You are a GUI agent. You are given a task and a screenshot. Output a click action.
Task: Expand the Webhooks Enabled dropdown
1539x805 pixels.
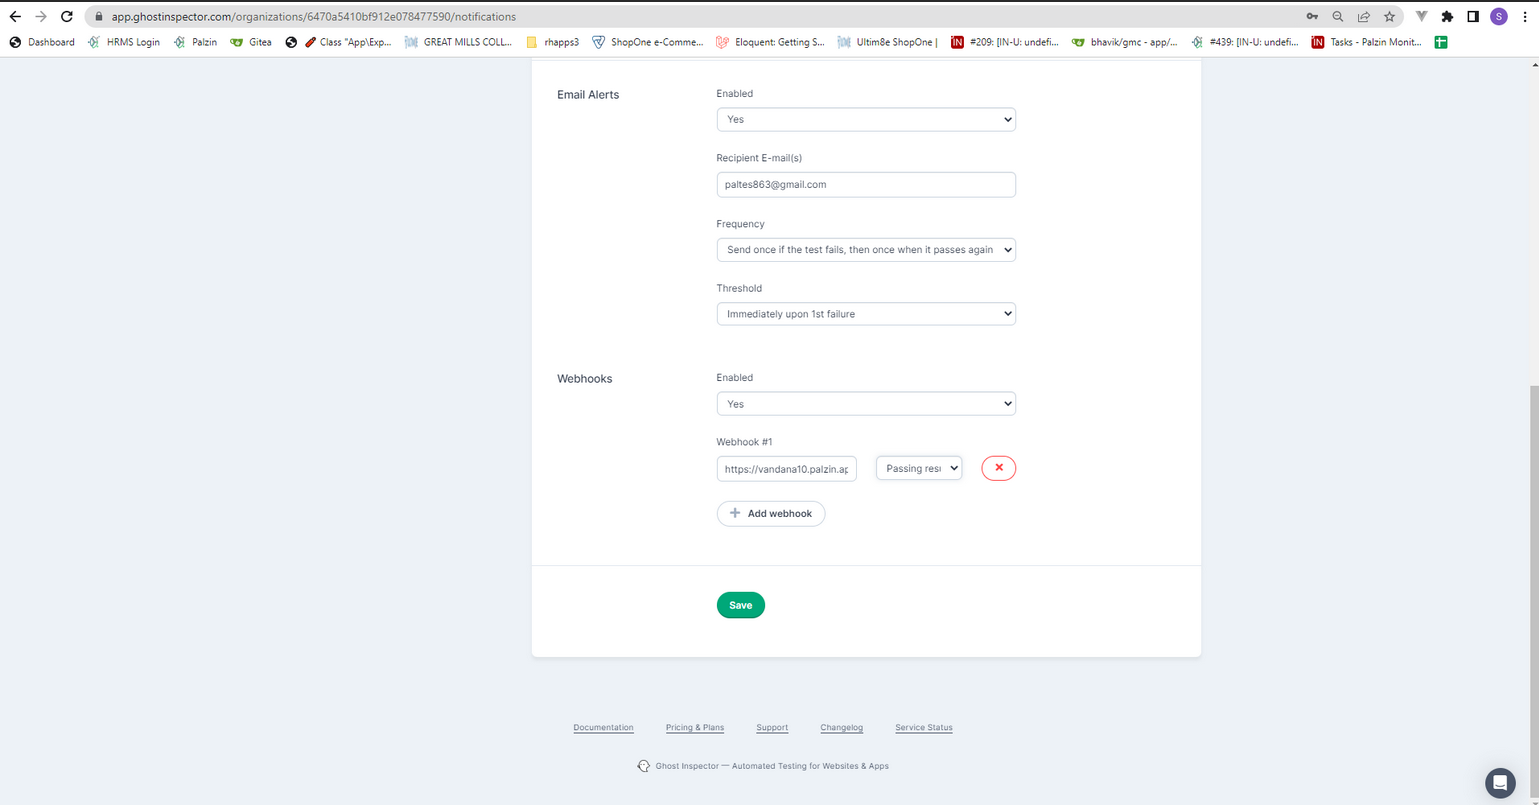click(866, 404)
